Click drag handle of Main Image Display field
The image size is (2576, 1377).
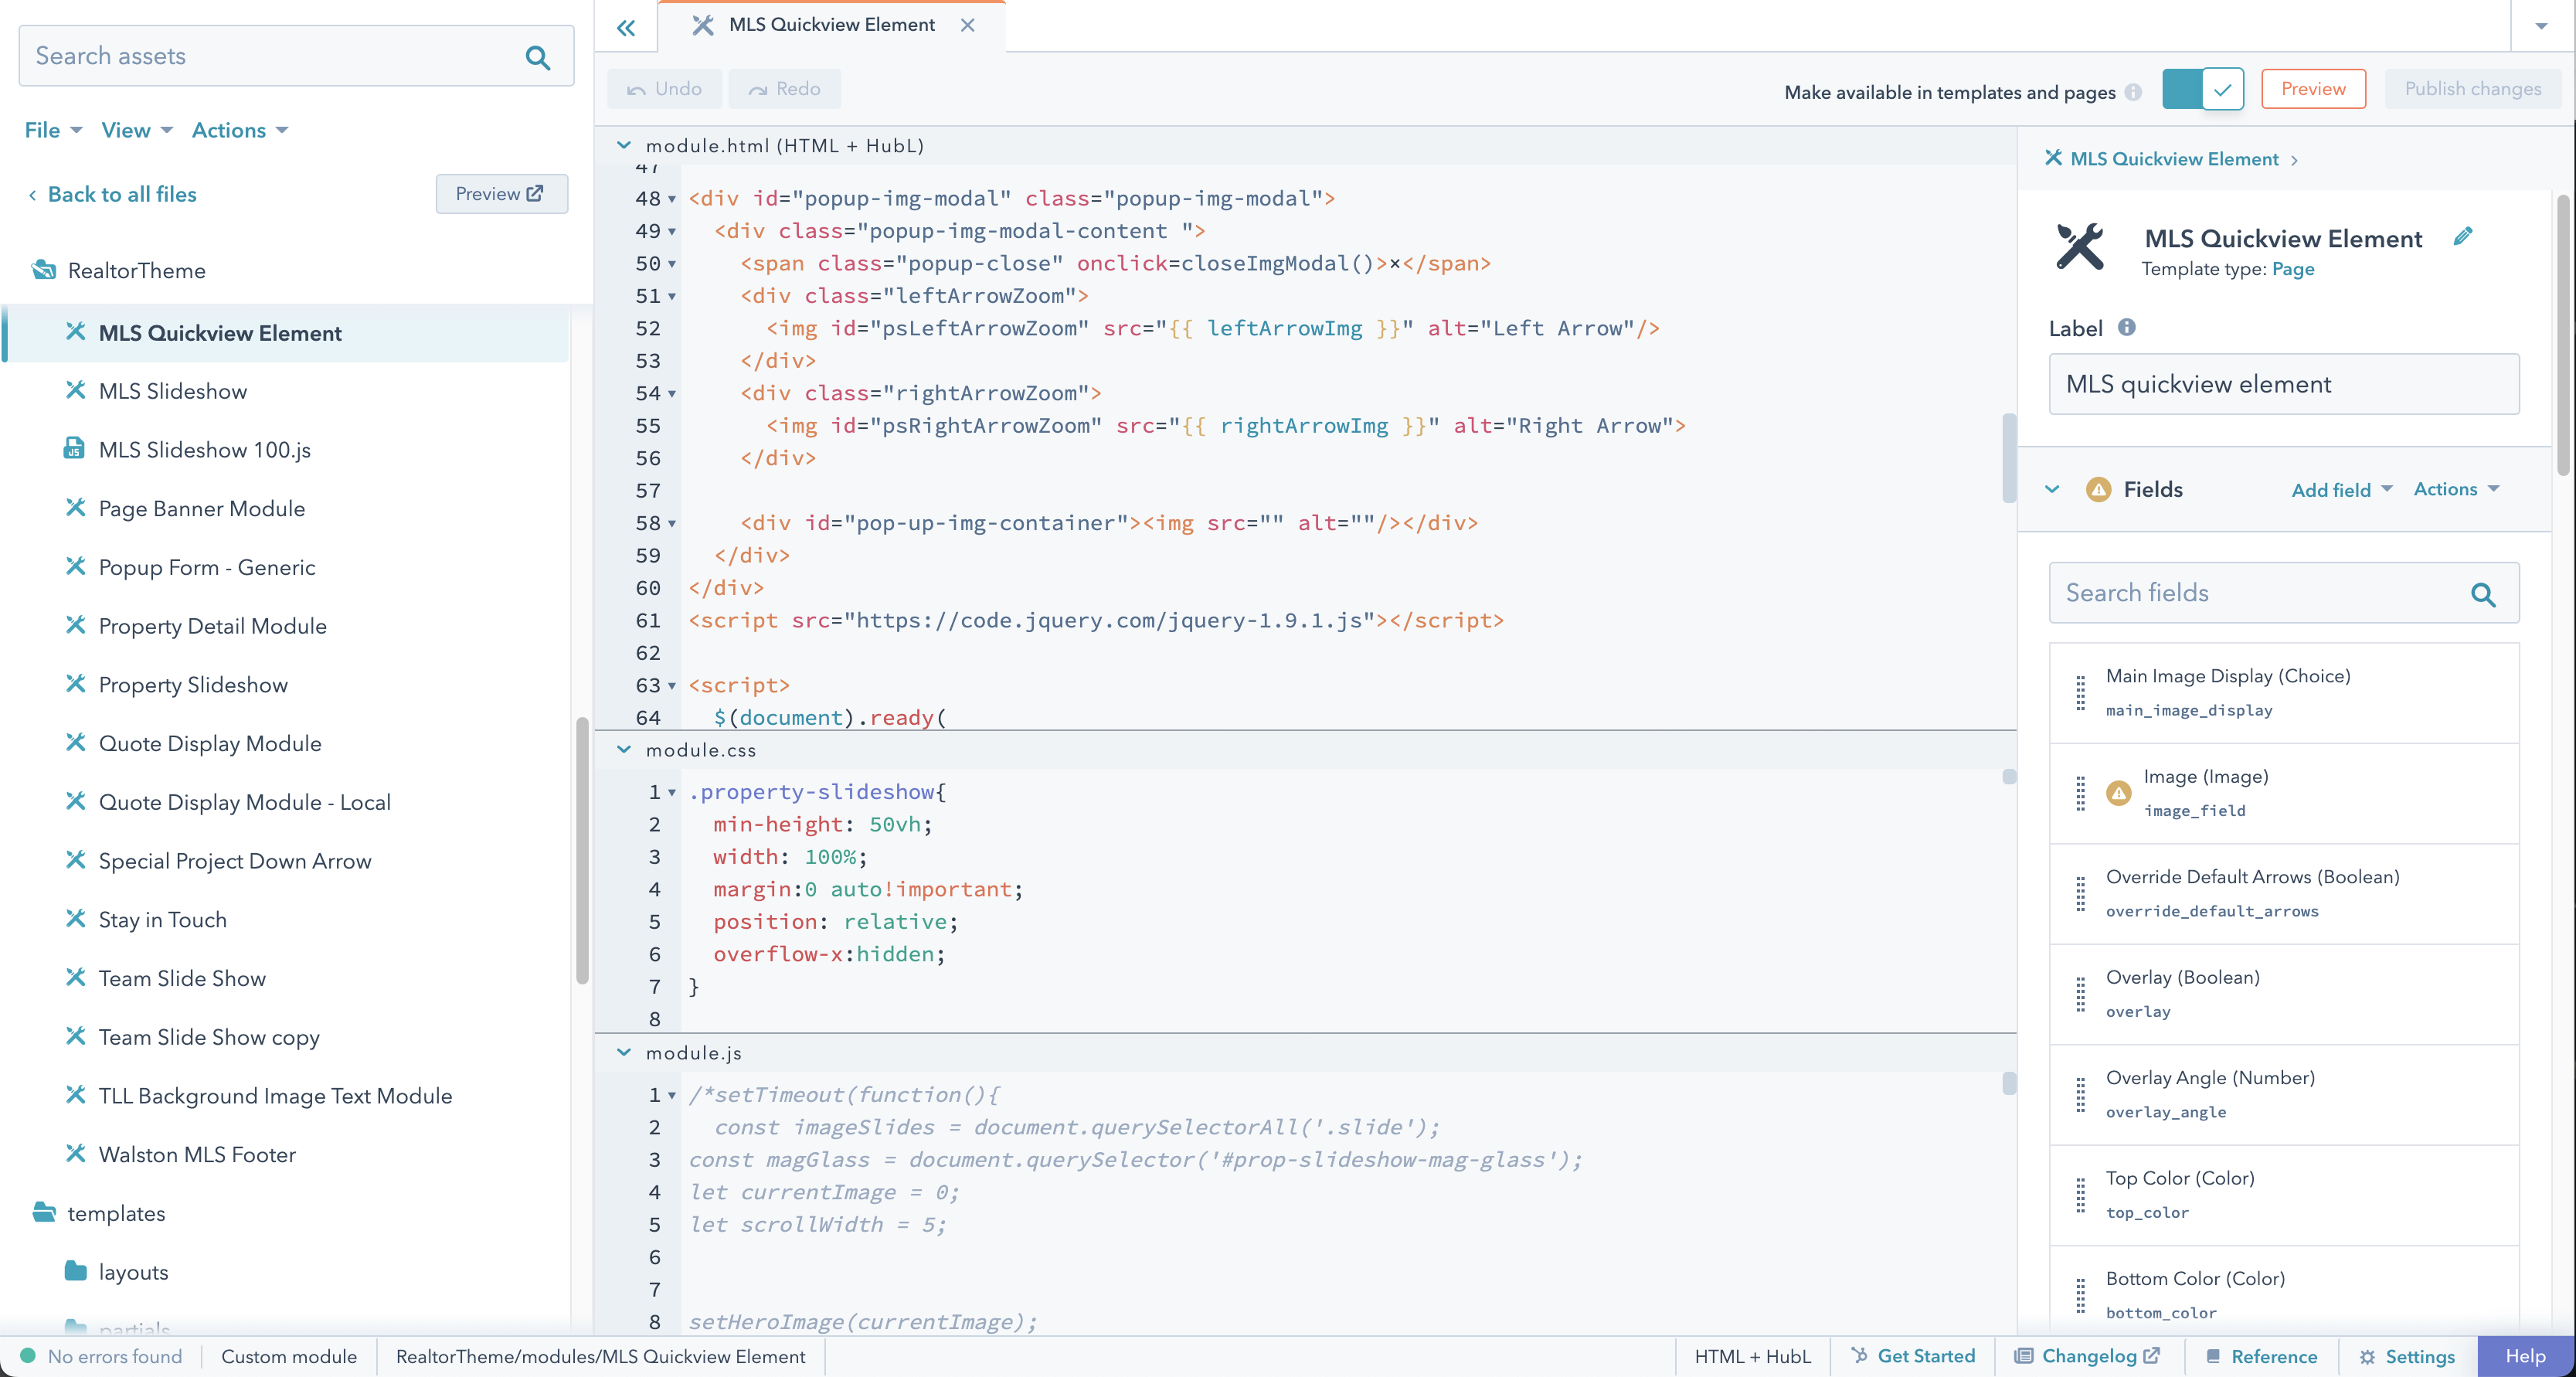[x=2080, y=692]
